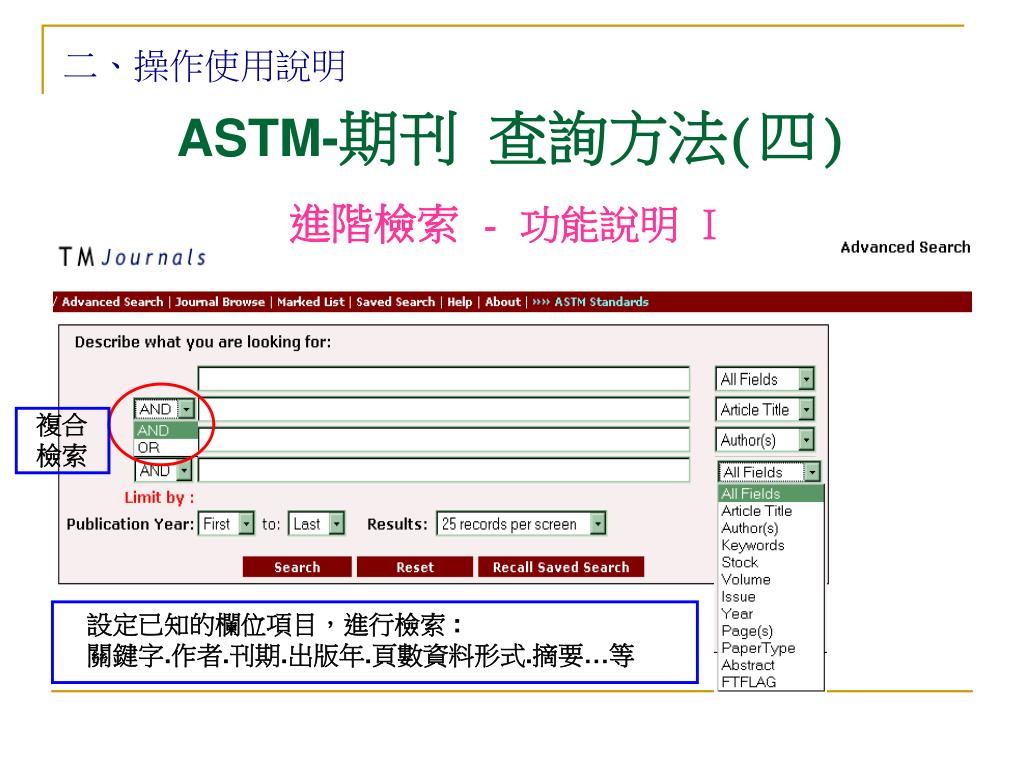Select All Fields in the open field list
The width and height of the screenshot is (1024, 768).
771,494
